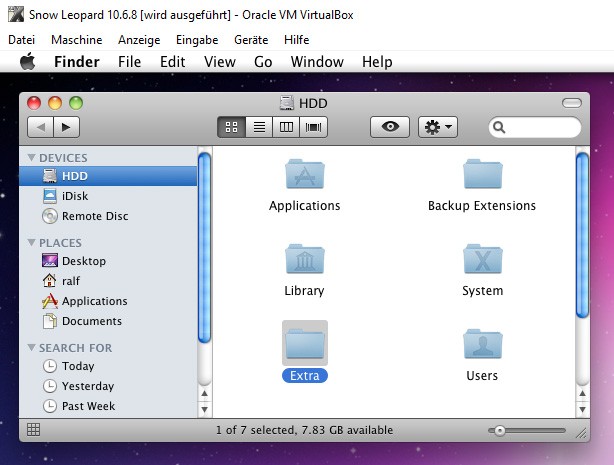Toggle the toolbar pill button
This screenshot has height=465, width=614.
(572, 103)
